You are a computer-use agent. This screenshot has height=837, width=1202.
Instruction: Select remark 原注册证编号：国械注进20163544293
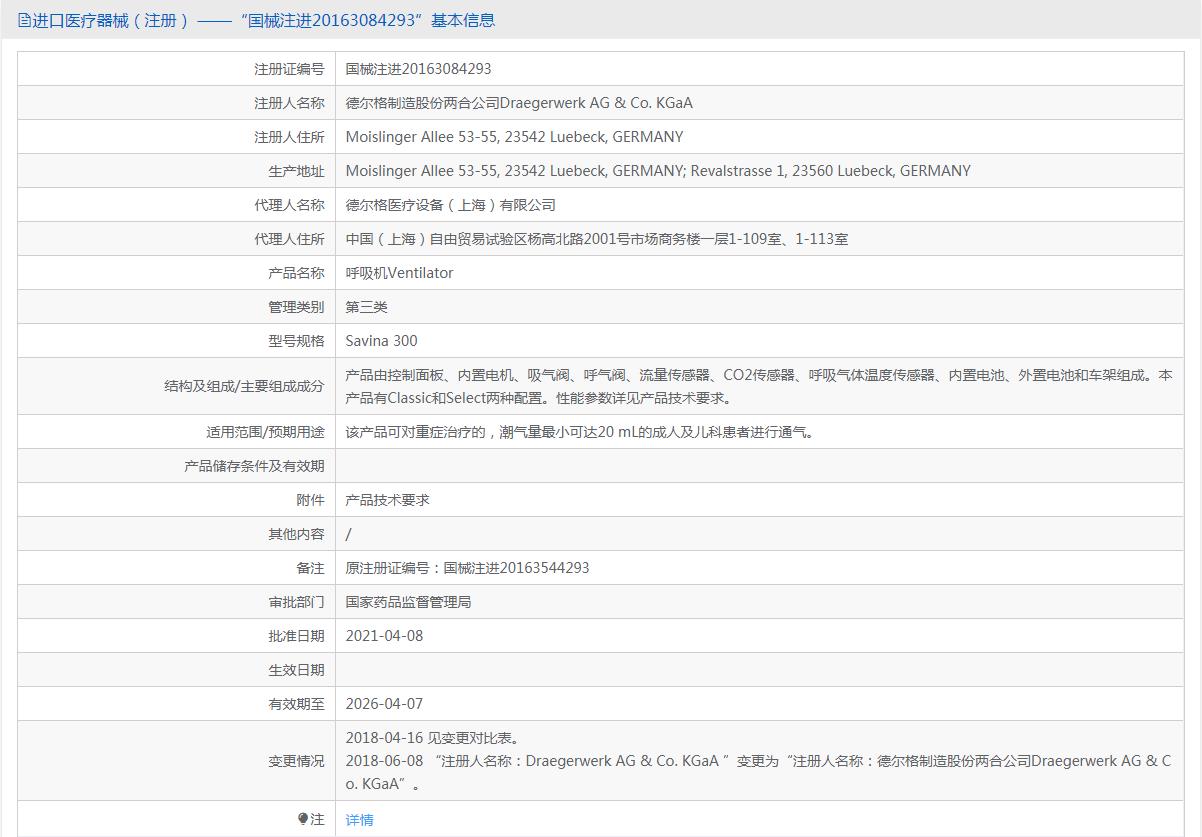pos(468,568)
